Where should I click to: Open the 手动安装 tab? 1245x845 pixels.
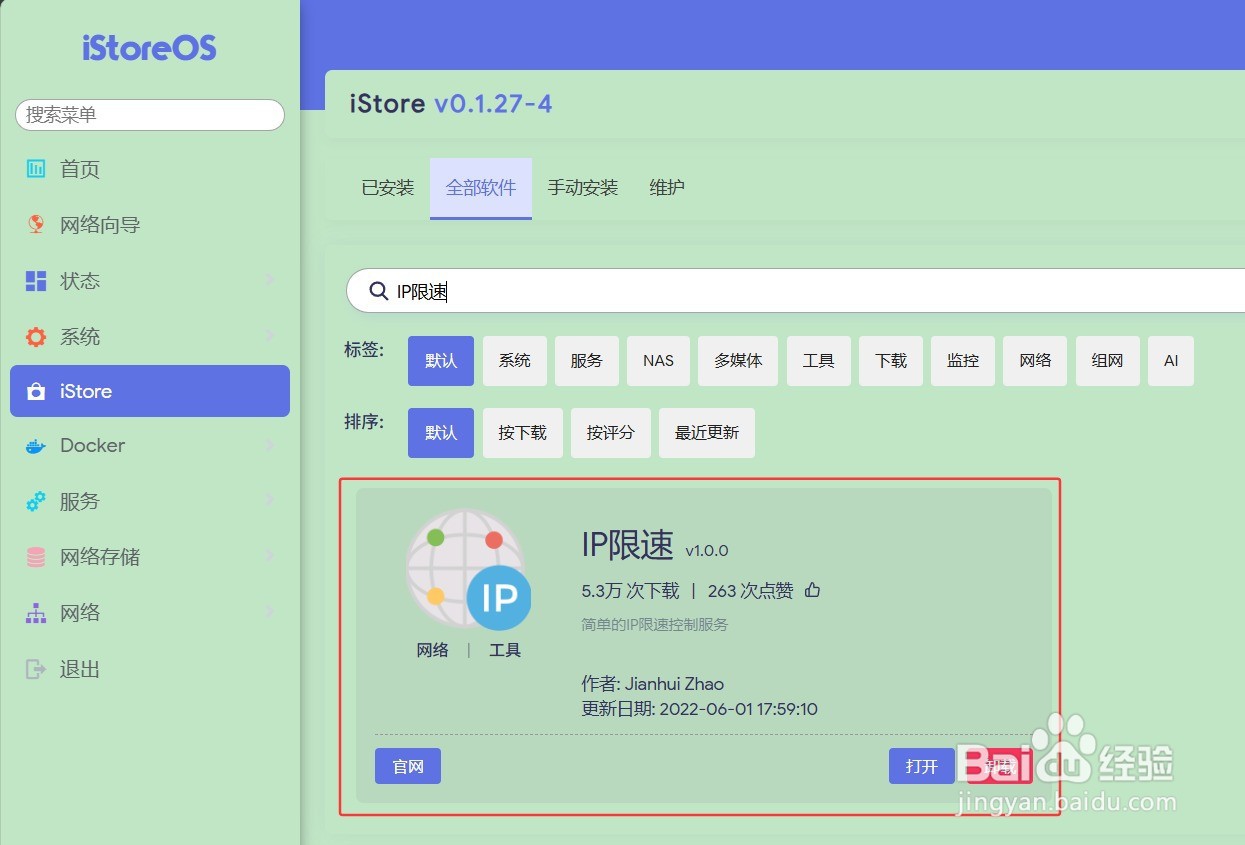point(583,187)
